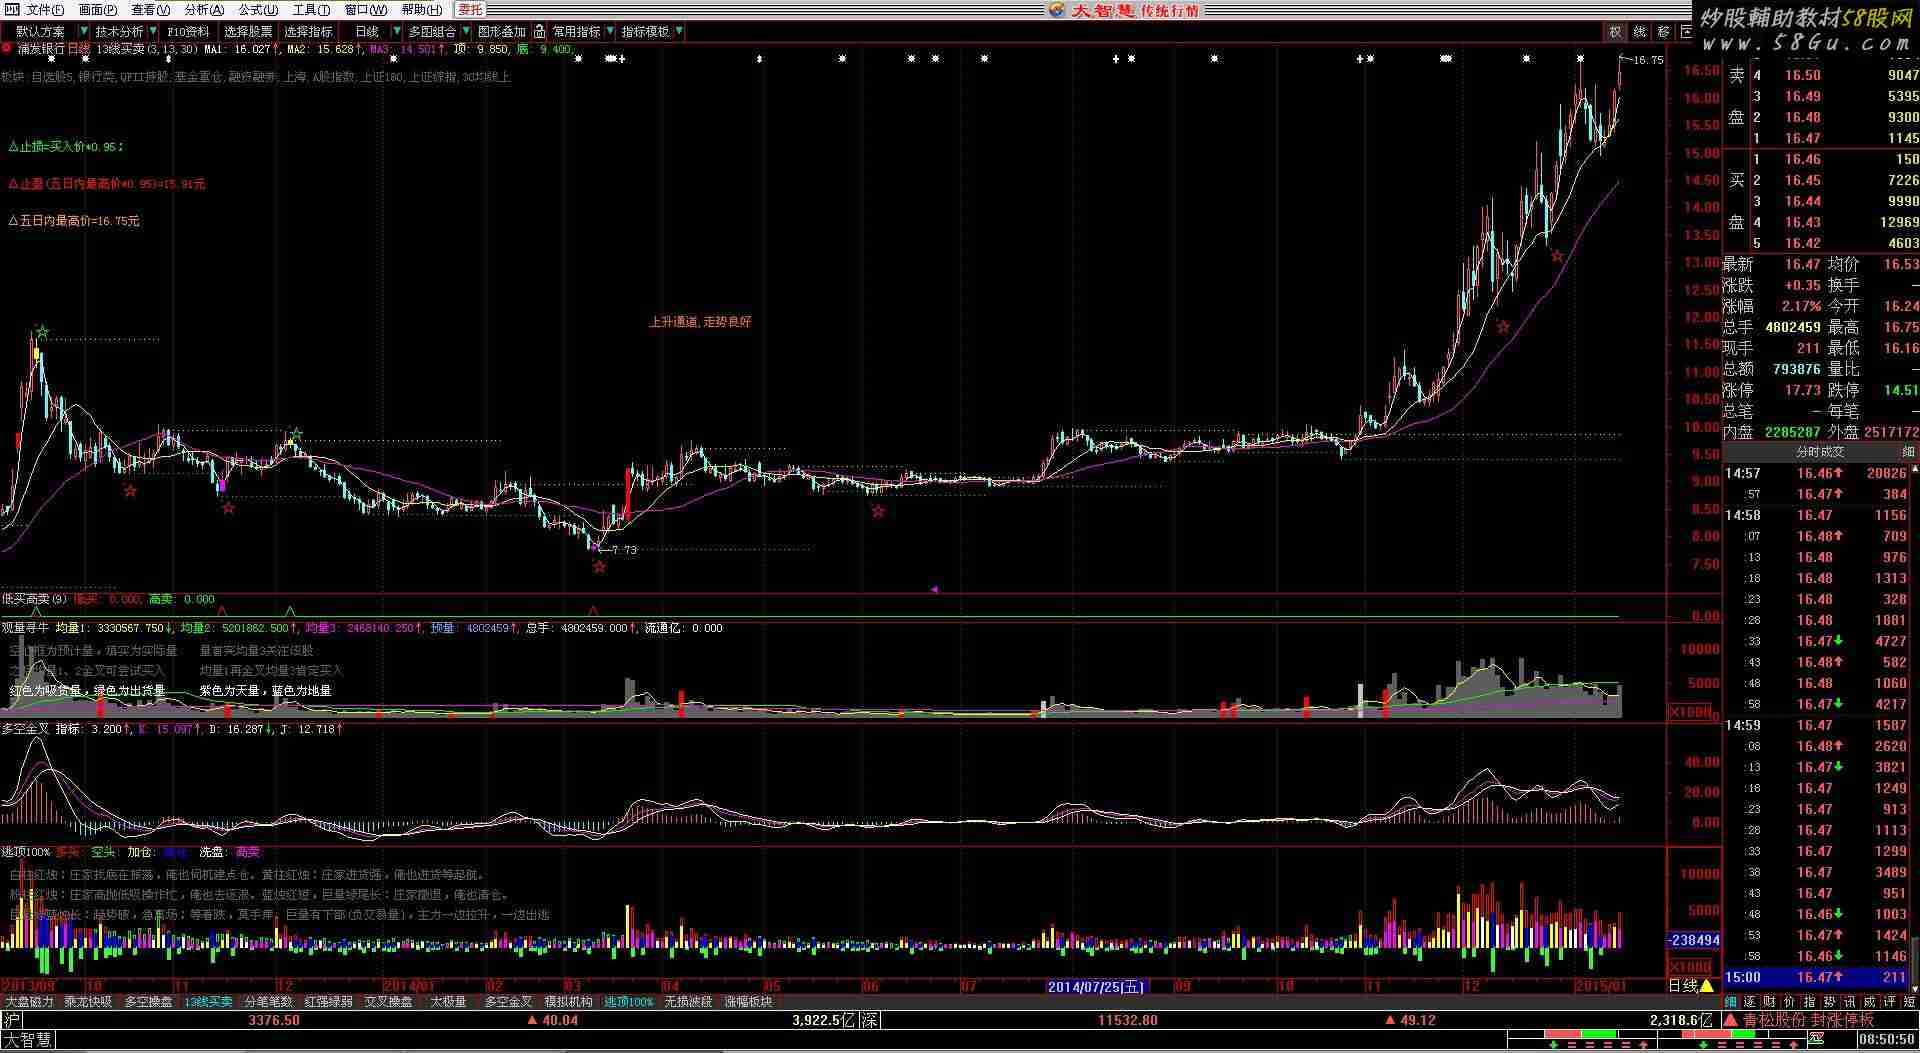Screen dimensions: 1920x1053
Task: Click the green star marker at 2013/09 peak
Action: click(42, 331)
